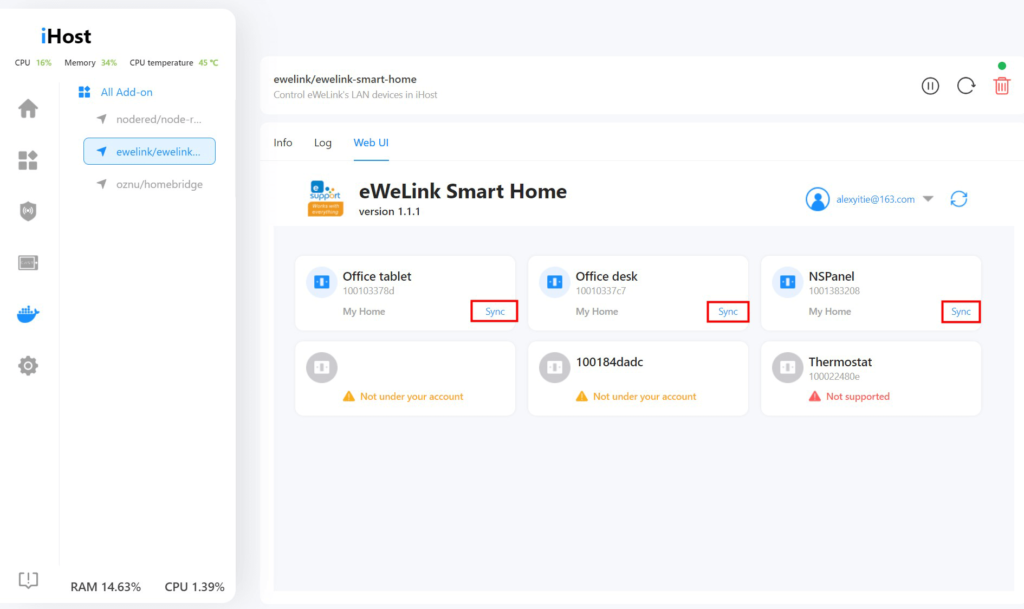Click the Office desk device thumbnail icon
Screen dimensions: 1024x609
[554, 281]
